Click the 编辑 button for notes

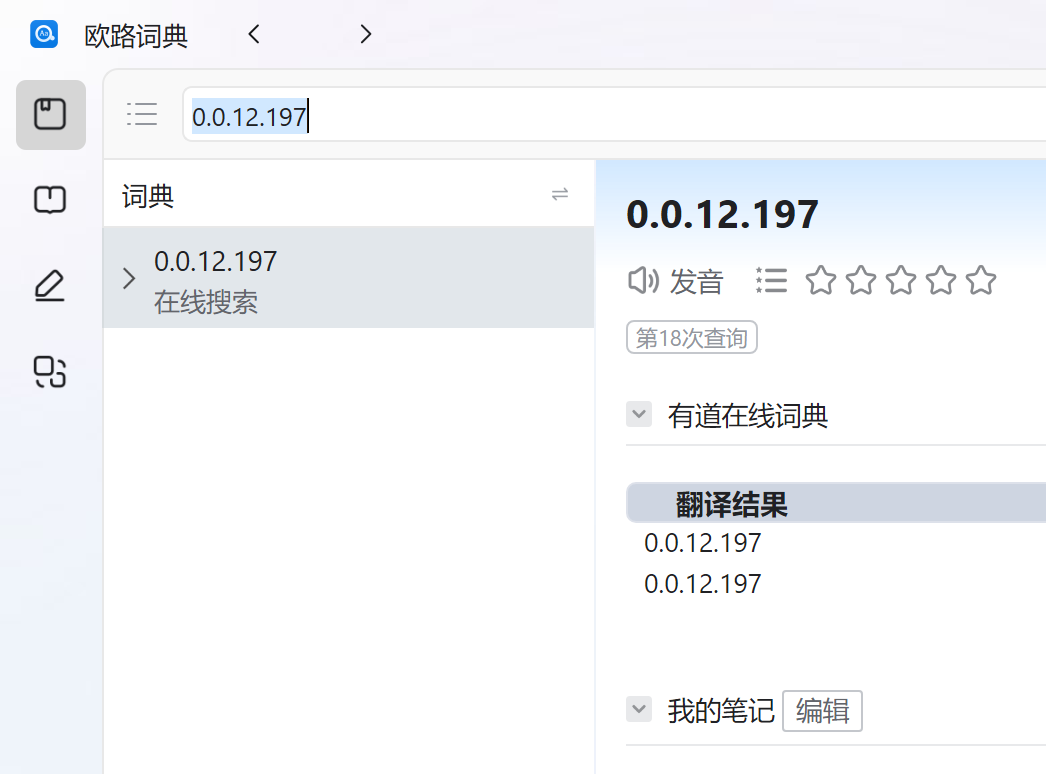pos(822,711)
